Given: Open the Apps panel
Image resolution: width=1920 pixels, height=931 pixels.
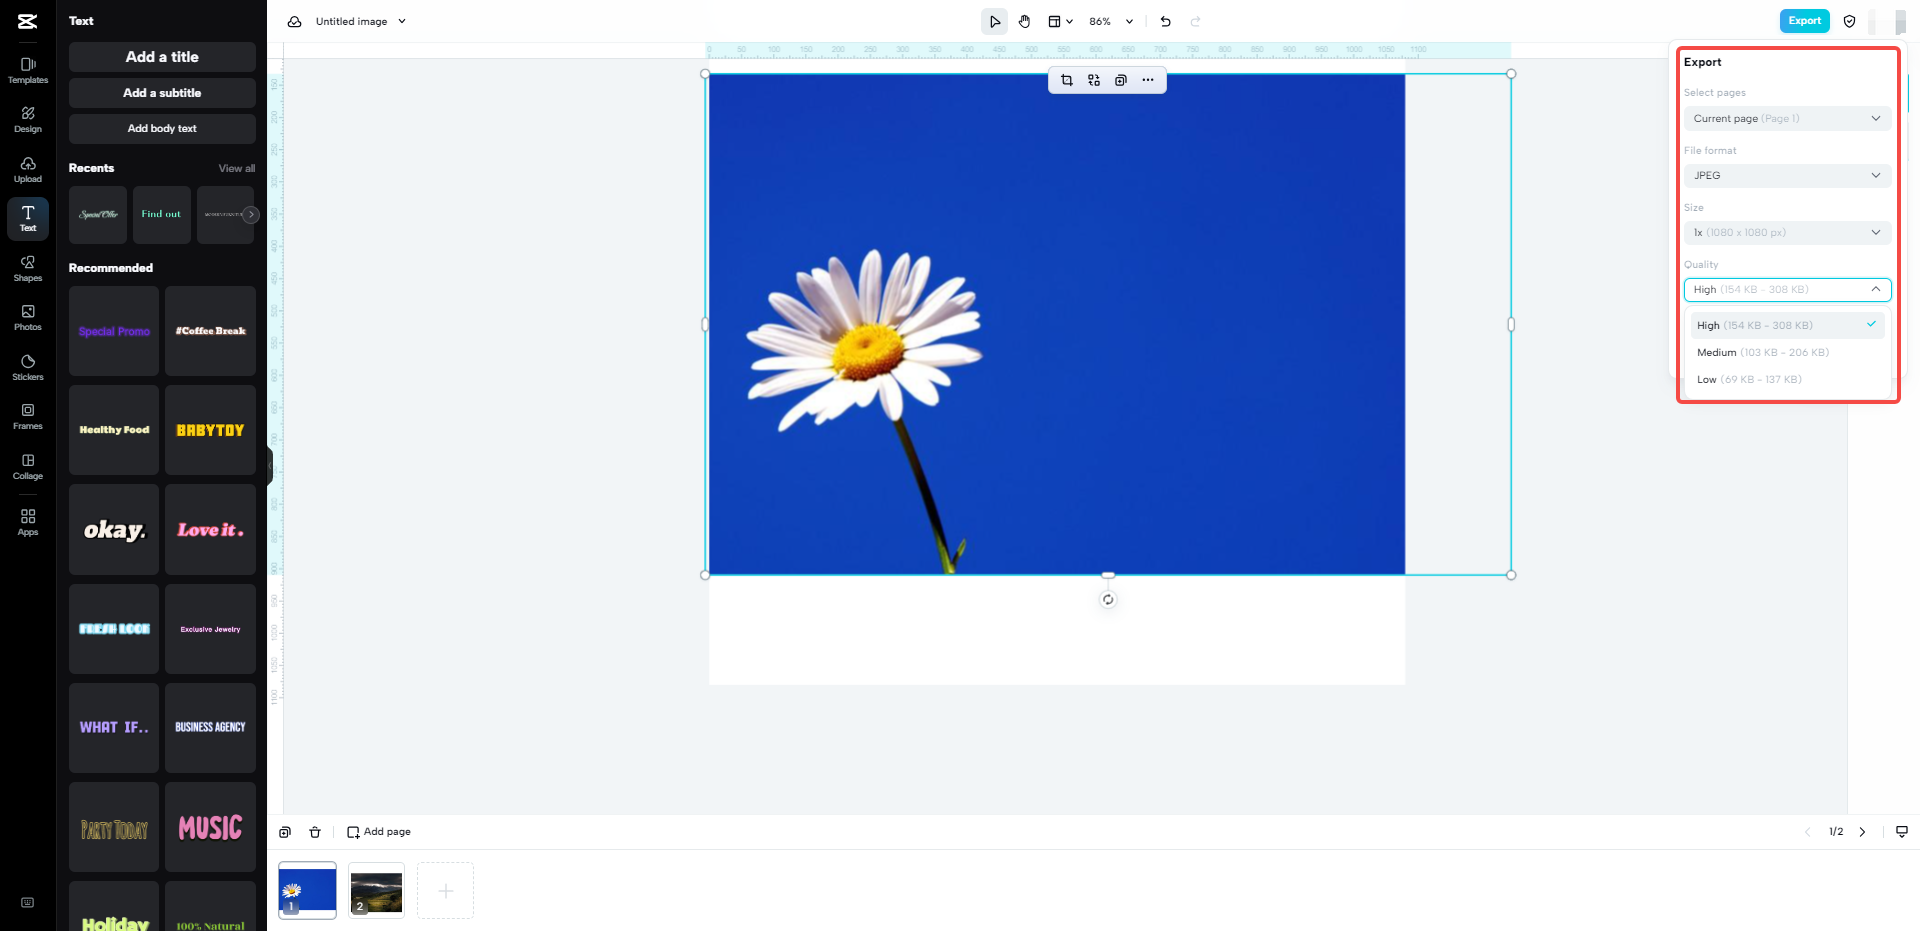Looking at the screenshot, I should [28, 522].
